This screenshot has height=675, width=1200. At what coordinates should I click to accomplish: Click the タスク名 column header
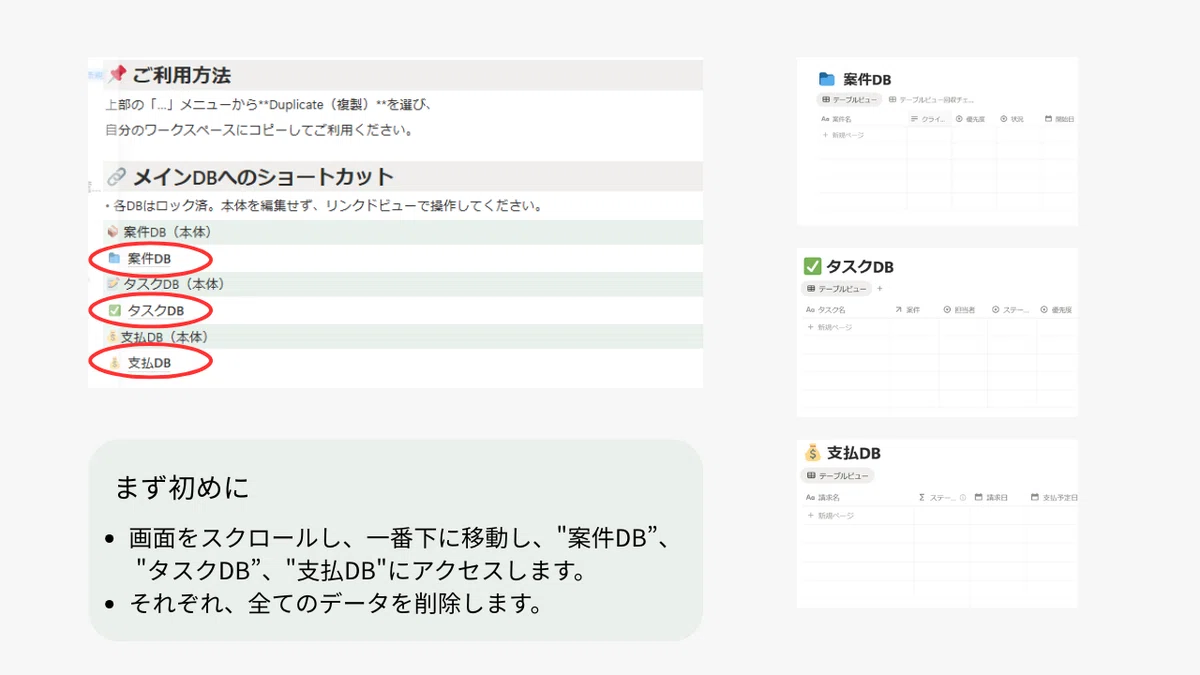pyautogui.click(x=826, y=310)
